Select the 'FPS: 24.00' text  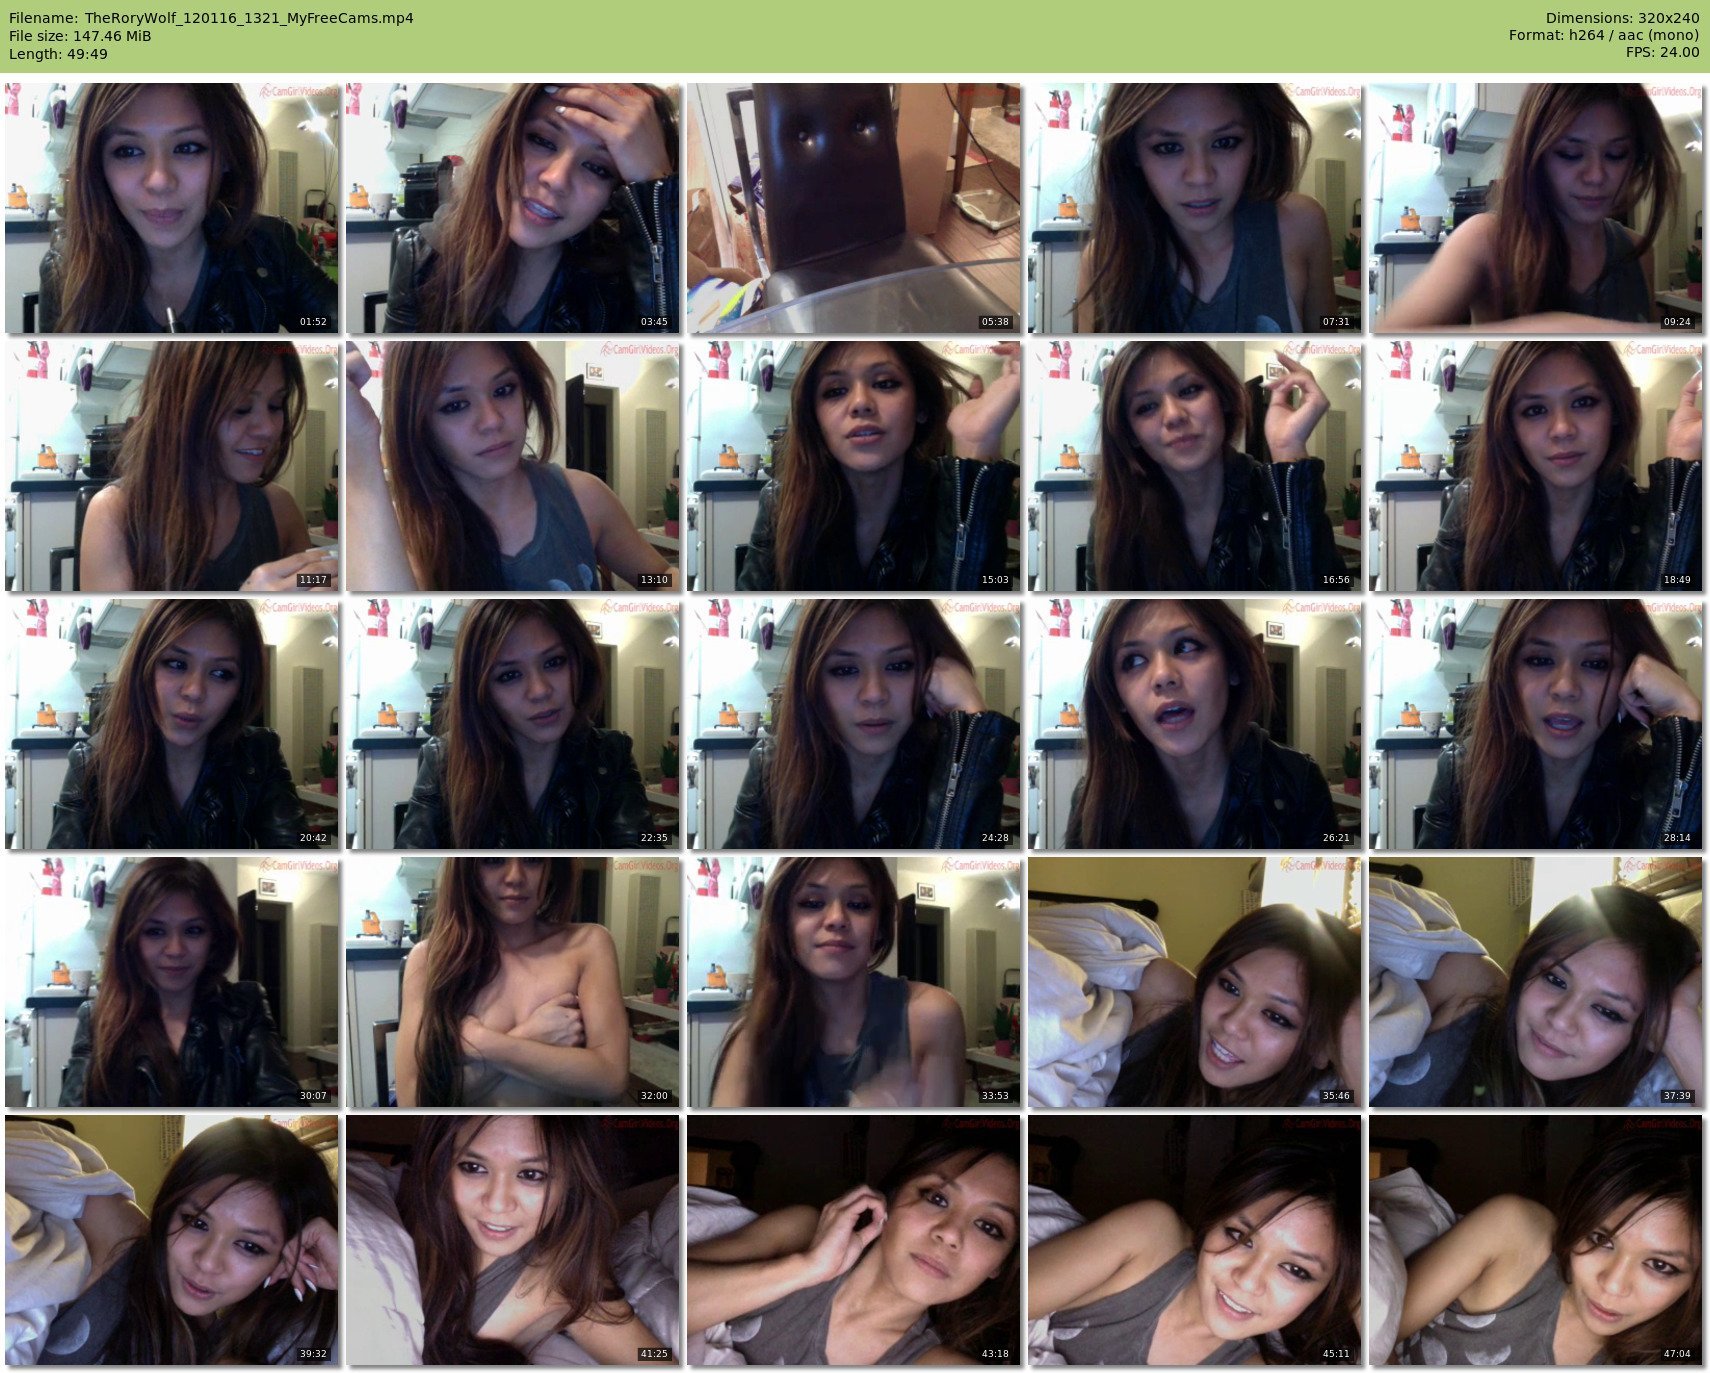(x=1662, y=52)
